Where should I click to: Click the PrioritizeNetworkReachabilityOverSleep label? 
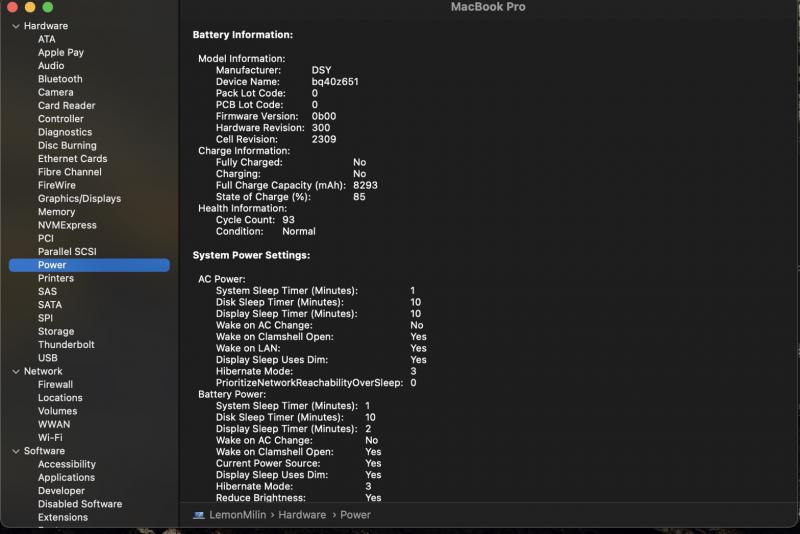click(x=309, y=383)
